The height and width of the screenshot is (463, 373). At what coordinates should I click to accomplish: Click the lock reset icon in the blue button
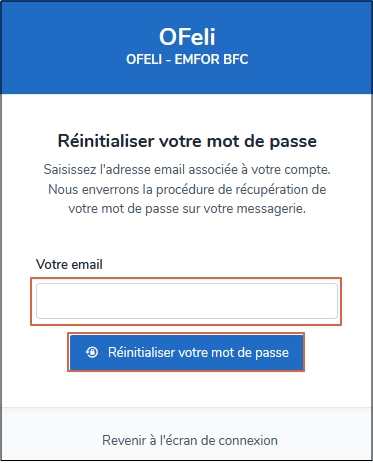[x=92, y=352]
